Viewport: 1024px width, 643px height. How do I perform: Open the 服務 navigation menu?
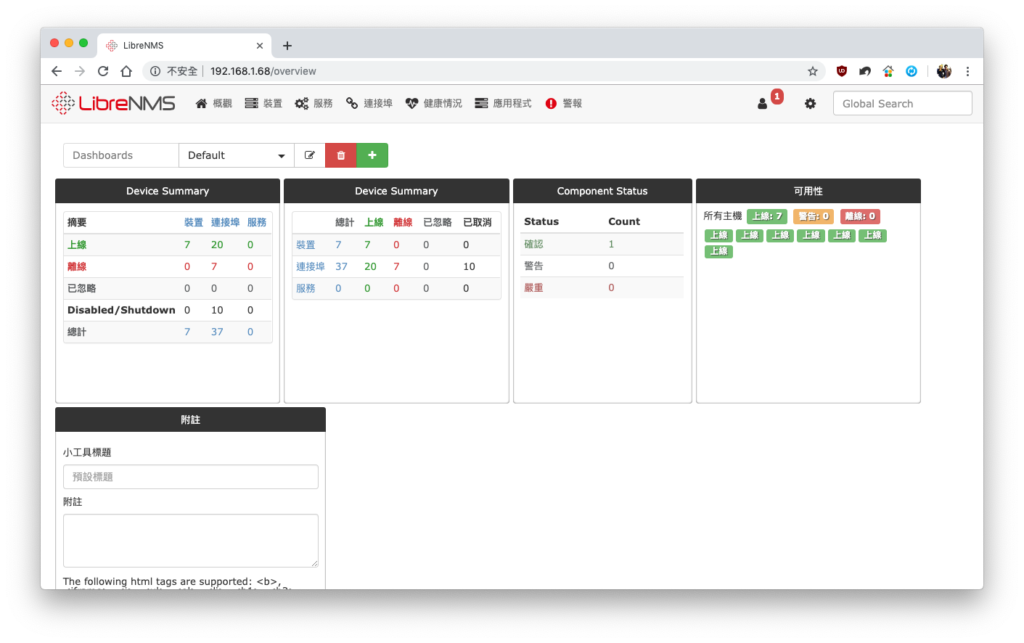(313, 103)
